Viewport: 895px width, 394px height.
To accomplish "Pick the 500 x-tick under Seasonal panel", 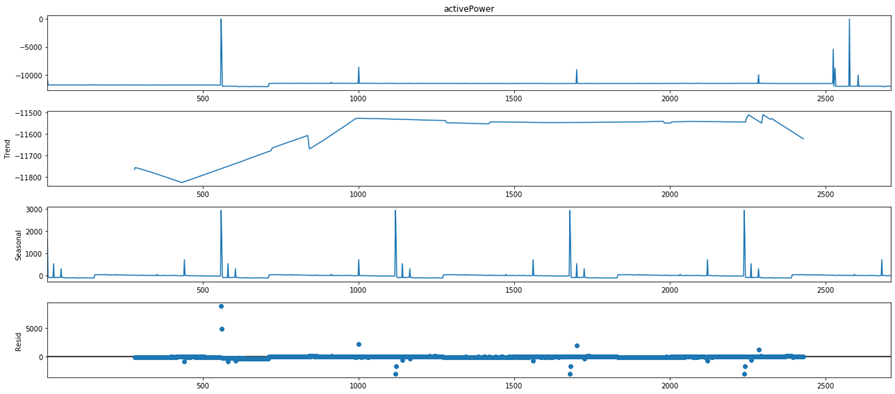I will [203, 290].
